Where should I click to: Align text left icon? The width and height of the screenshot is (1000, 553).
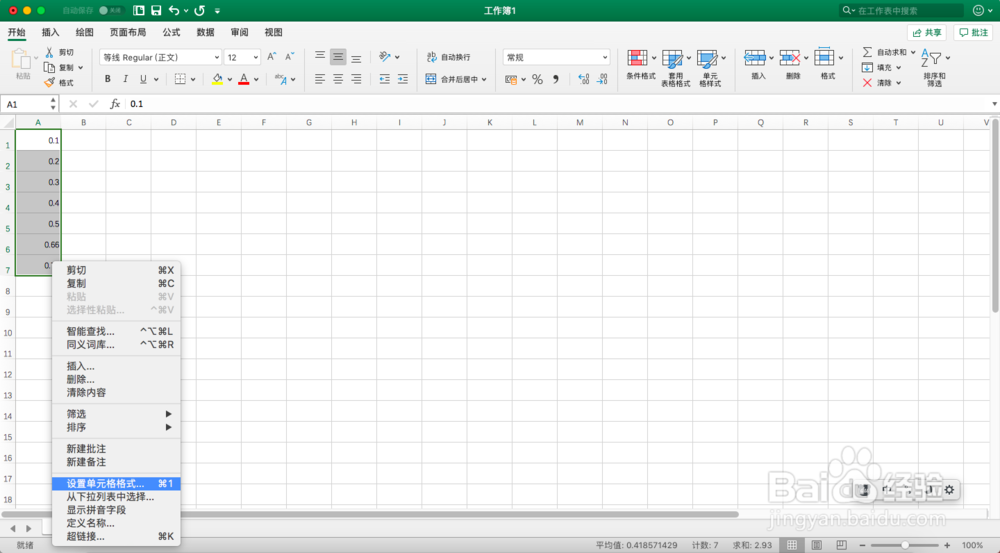(x=320, y=79)
